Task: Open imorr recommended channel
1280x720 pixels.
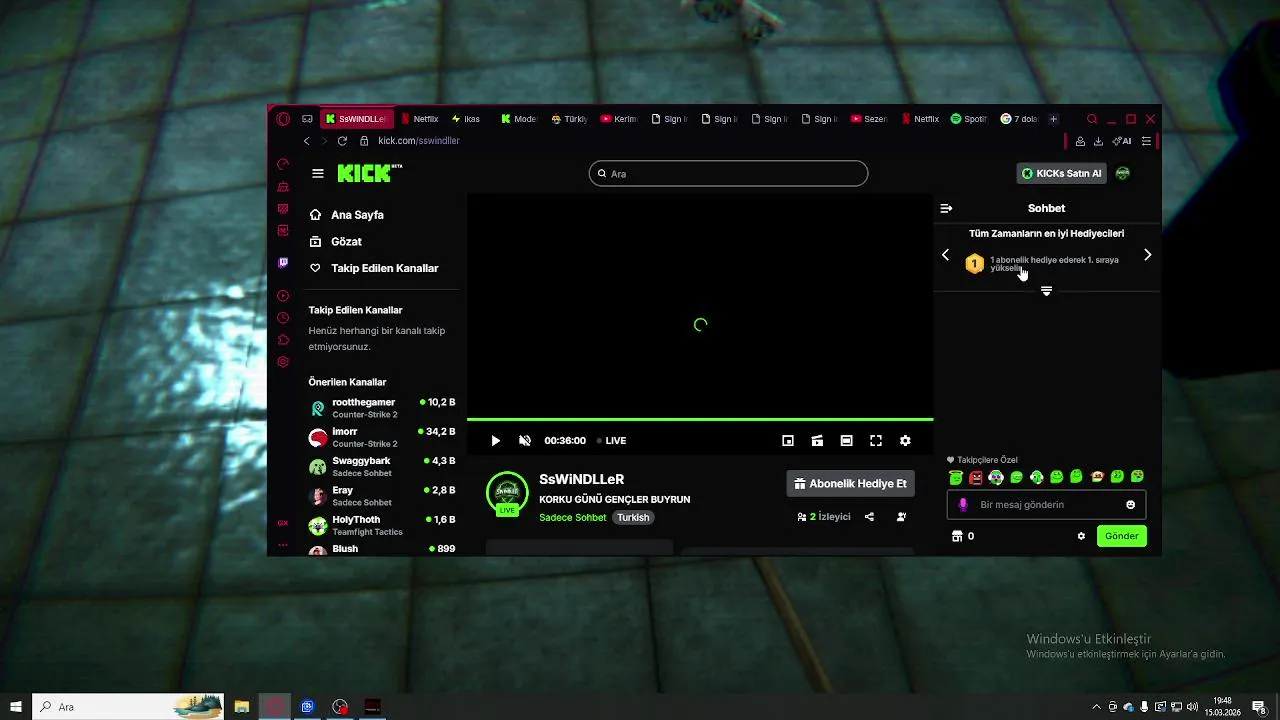Action: [x=382, y=437]
